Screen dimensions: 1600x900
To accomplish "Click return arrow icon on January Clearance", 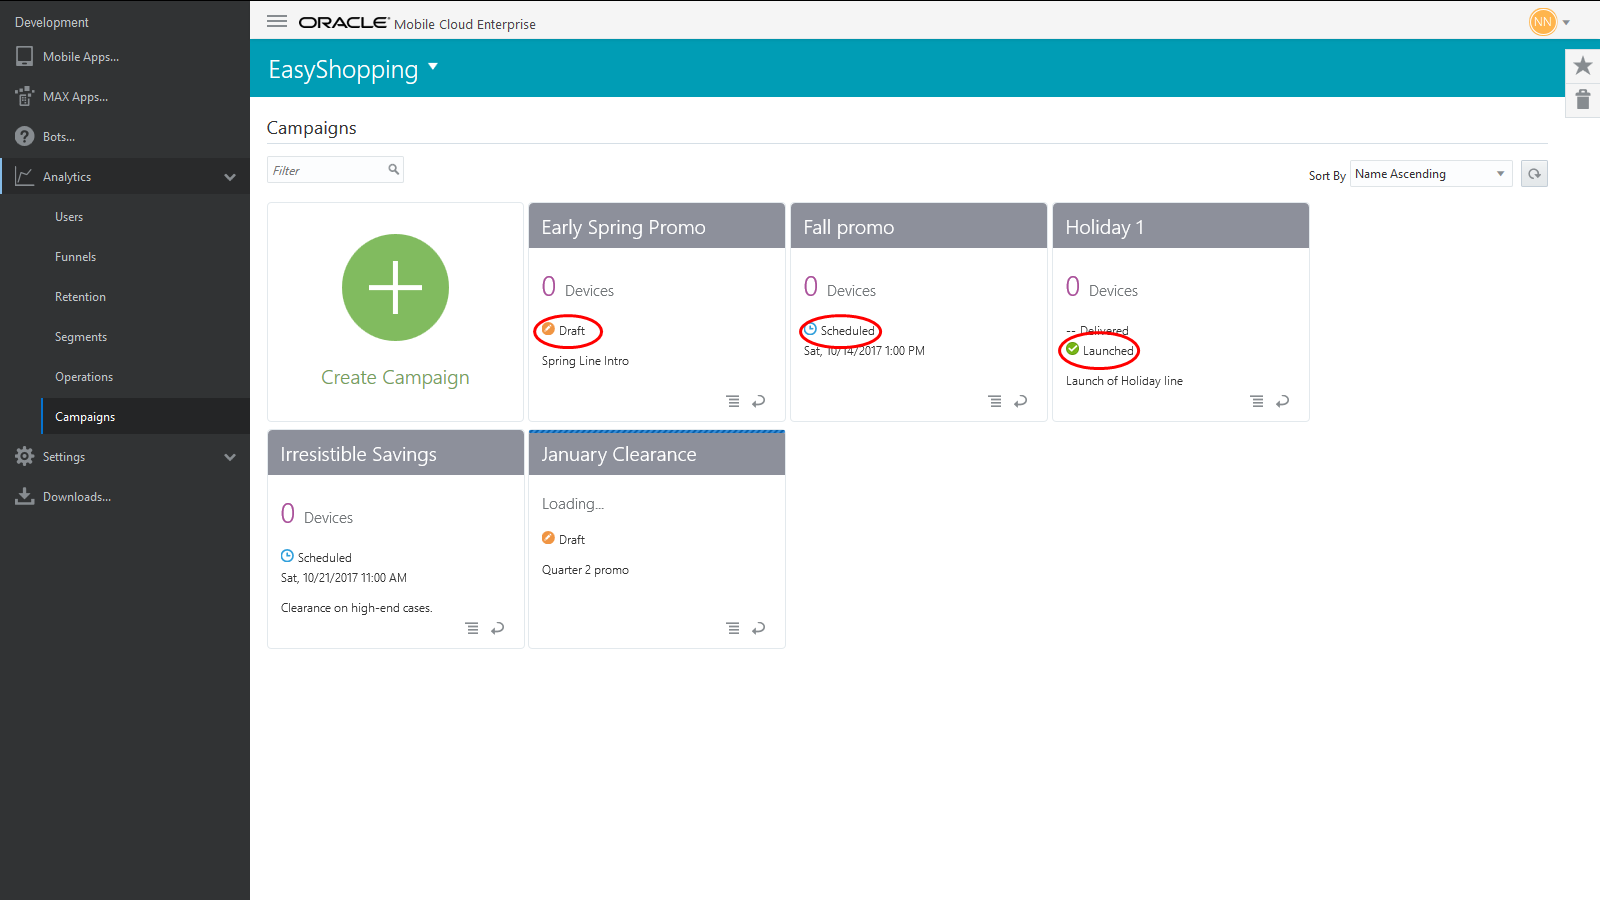I will coord(759,628).
